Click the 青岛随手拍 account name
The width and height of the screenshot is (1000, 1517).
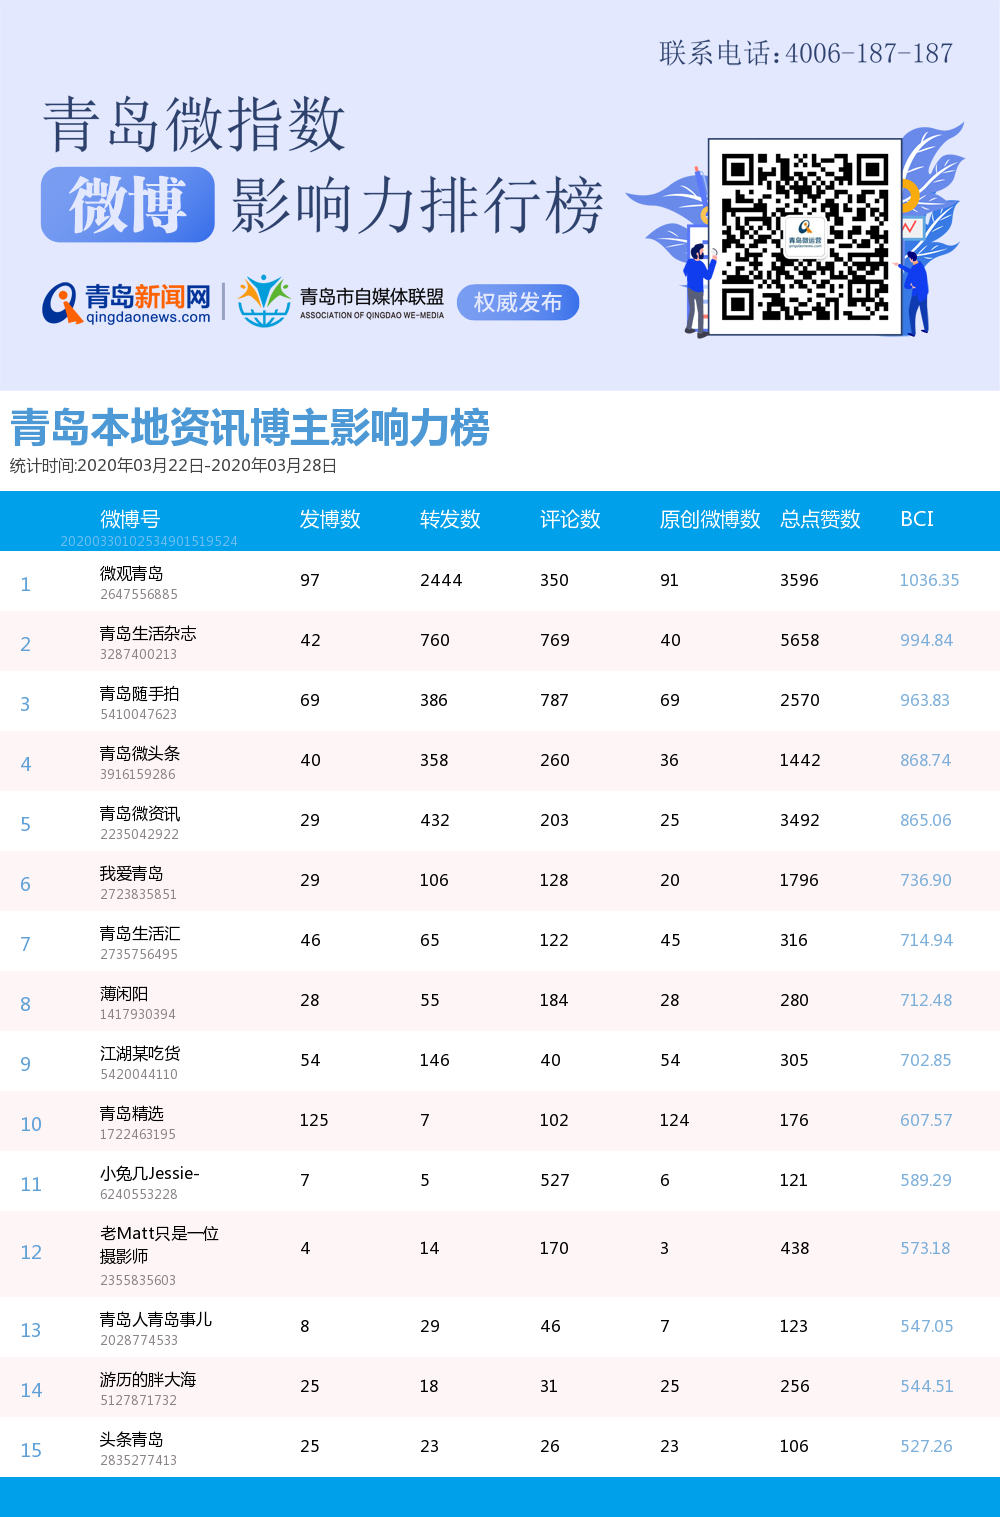[139, 694]
